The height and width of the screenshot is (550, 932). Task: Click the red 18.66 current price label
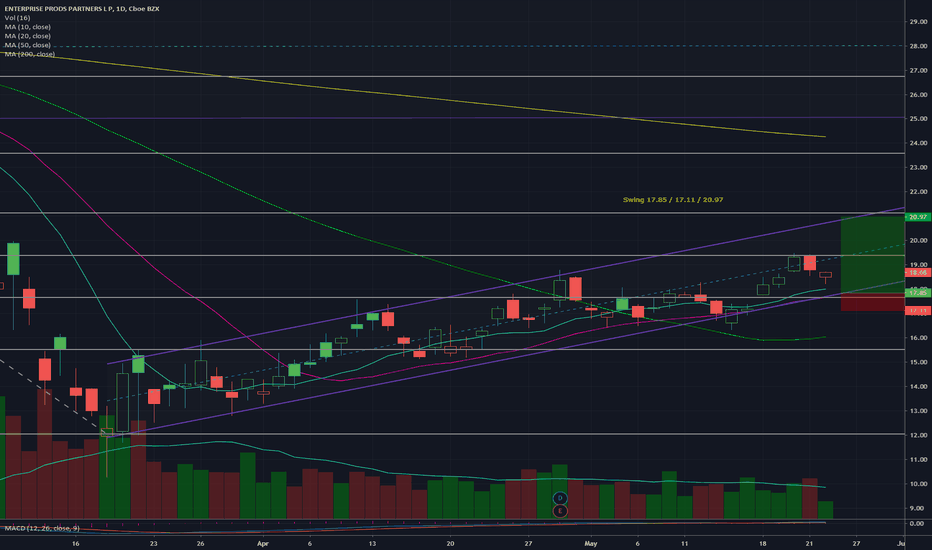click(918, 272)
